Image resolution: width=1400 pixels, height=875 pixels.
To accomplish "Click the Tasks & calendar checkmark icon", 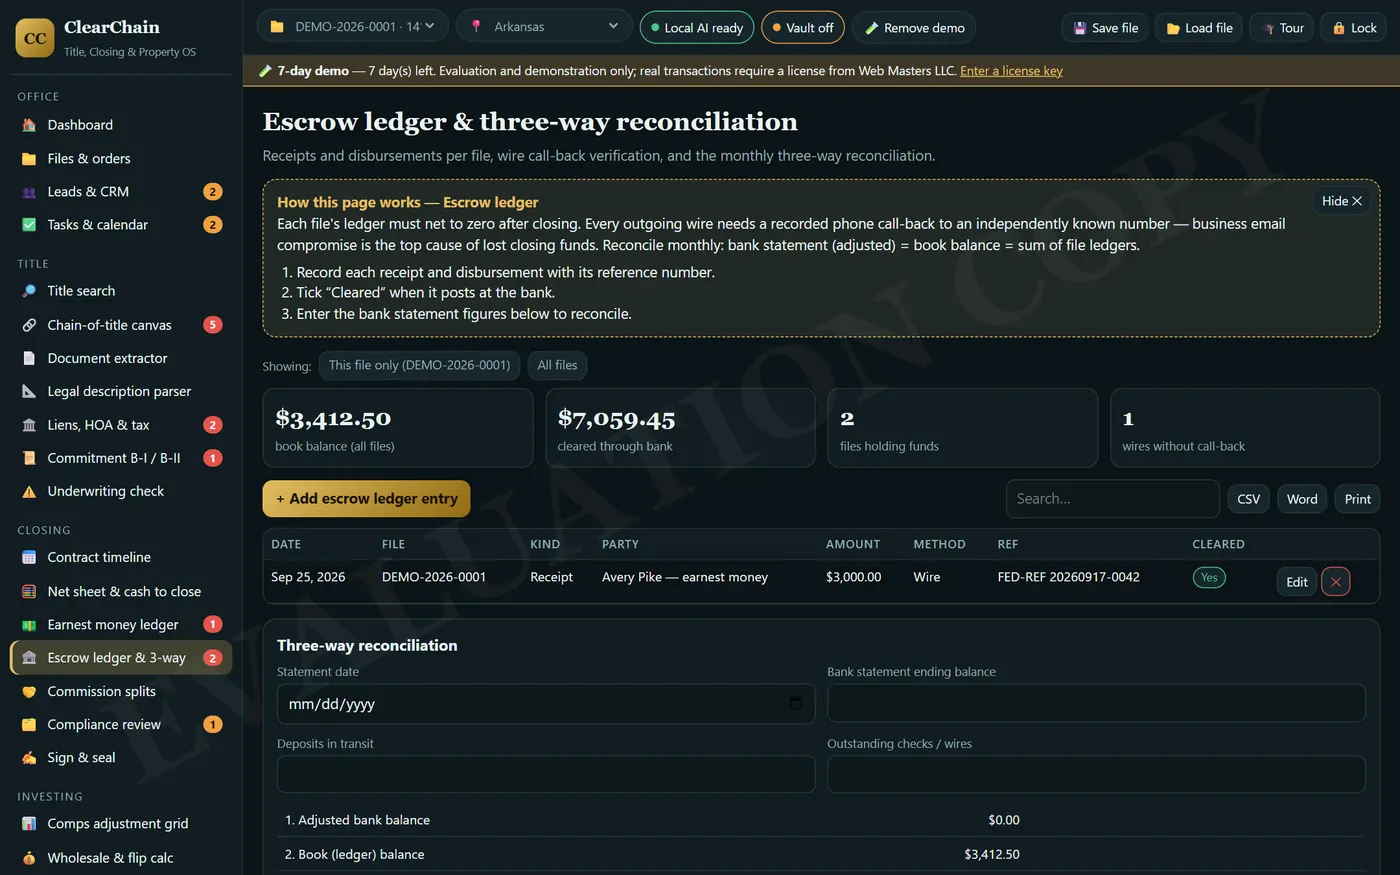I will pyautogui.click(x=29, y=225).
